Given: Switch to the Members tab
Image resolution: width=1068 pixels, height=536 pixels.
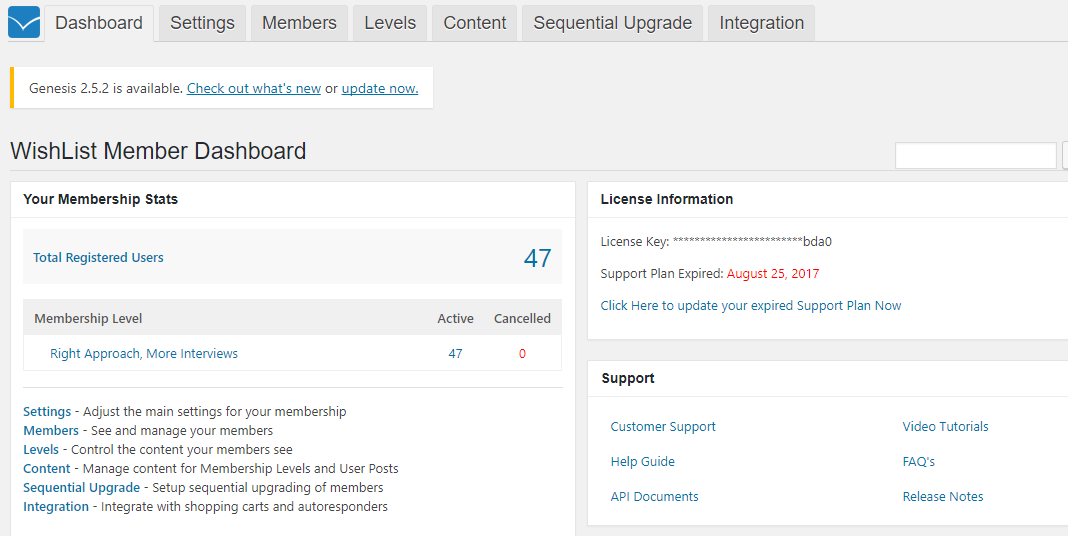Looking at the screenshot, I should point(299,23).
